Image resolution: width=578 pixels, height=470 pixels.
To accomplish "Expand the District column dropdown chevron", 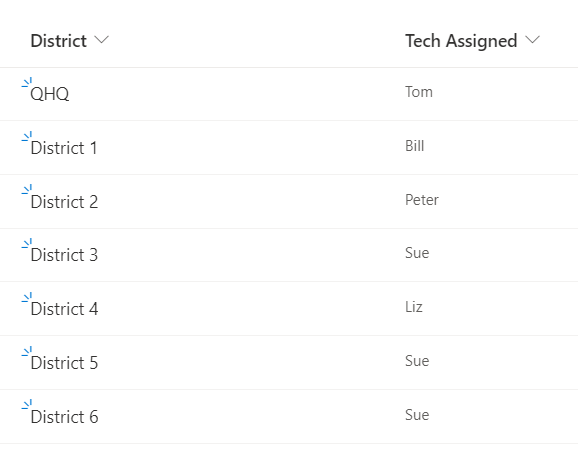I will [101, 40].
